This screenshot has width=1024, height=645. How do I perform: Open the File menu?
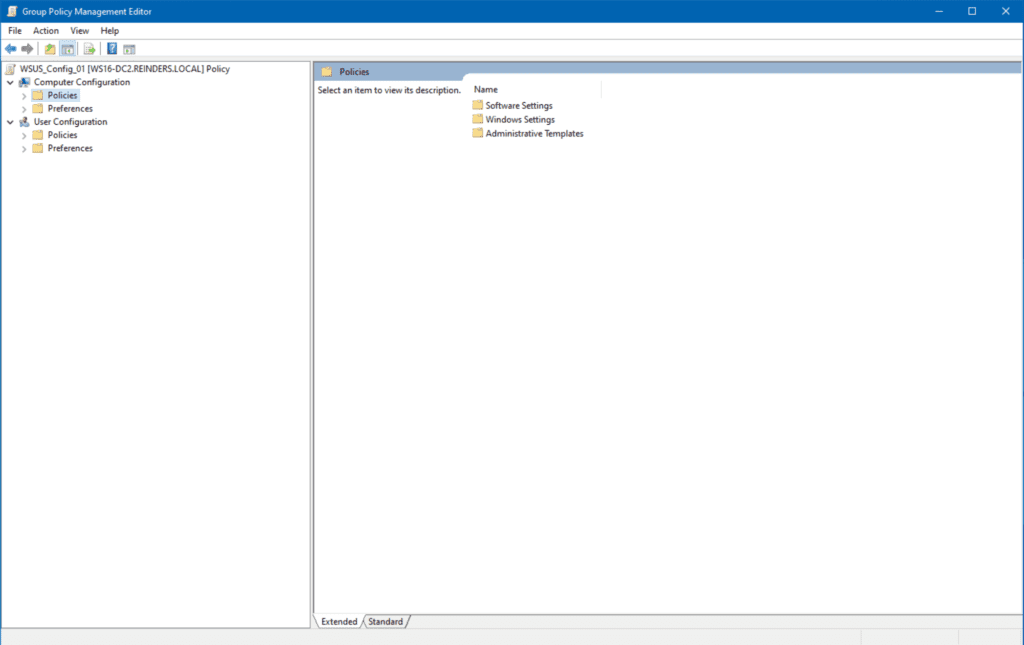pos(14,31)
